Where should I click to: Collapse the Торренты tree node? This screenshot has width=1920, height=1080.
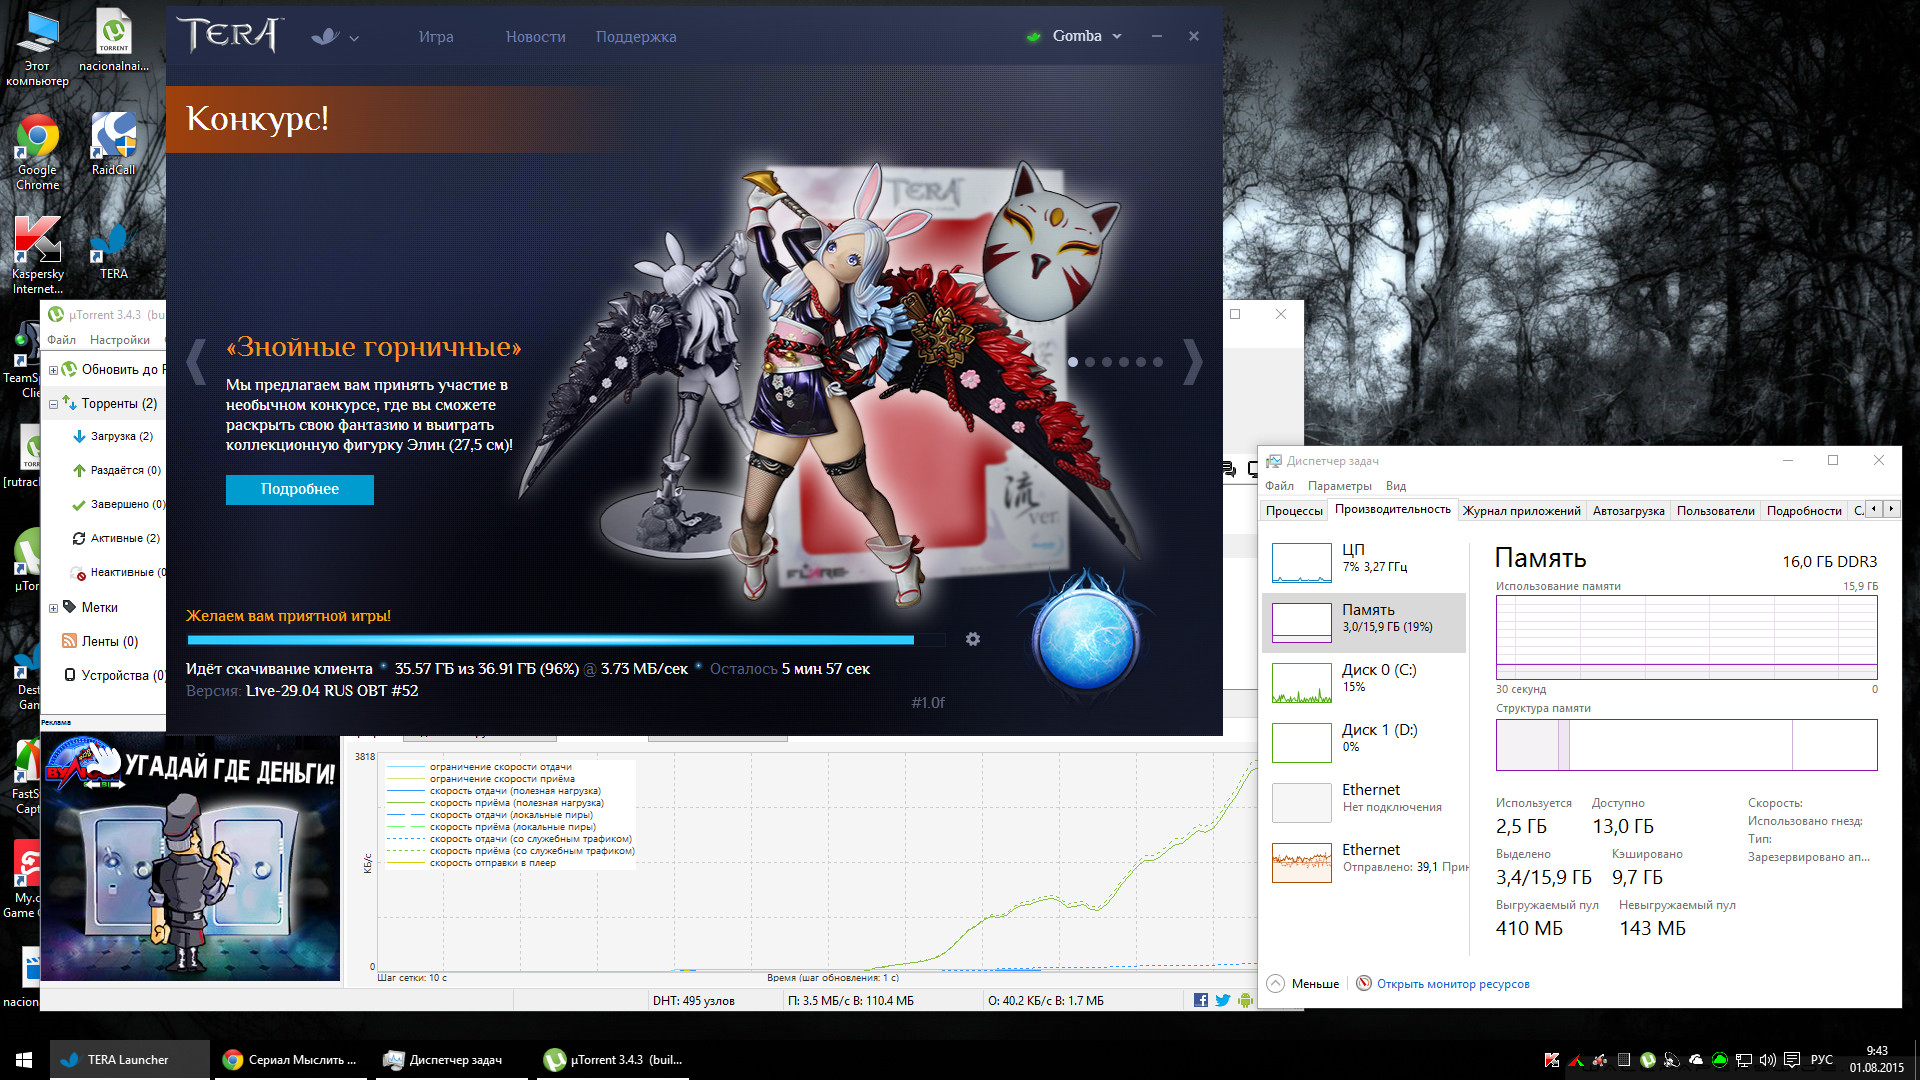pyautogui.click(x=53, y=404)
